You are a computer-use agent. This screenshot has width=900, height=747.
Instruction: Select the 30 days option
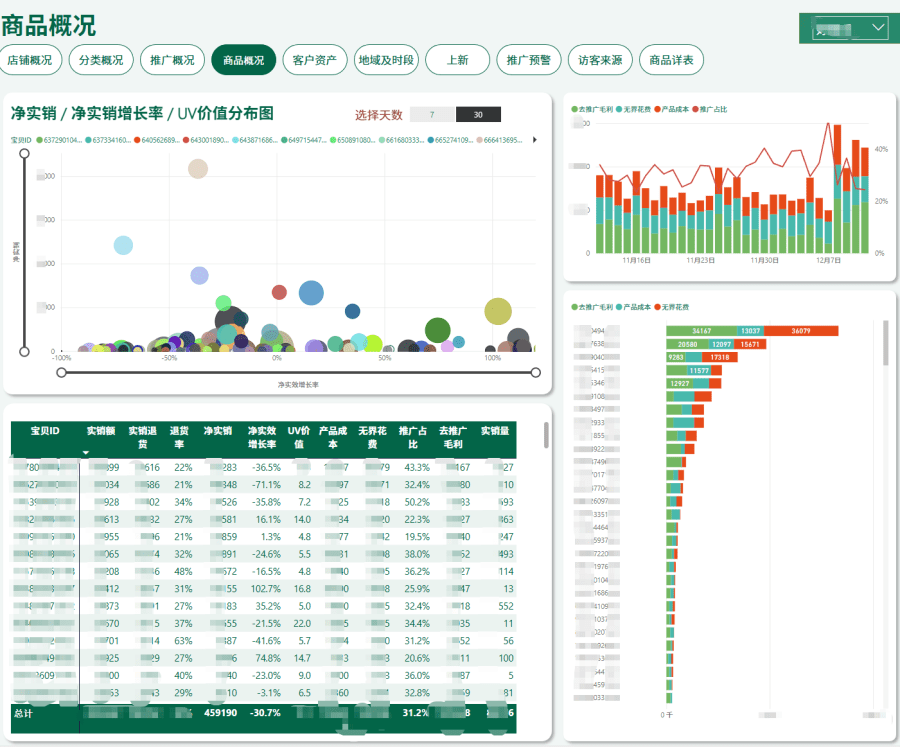[478, 115]
